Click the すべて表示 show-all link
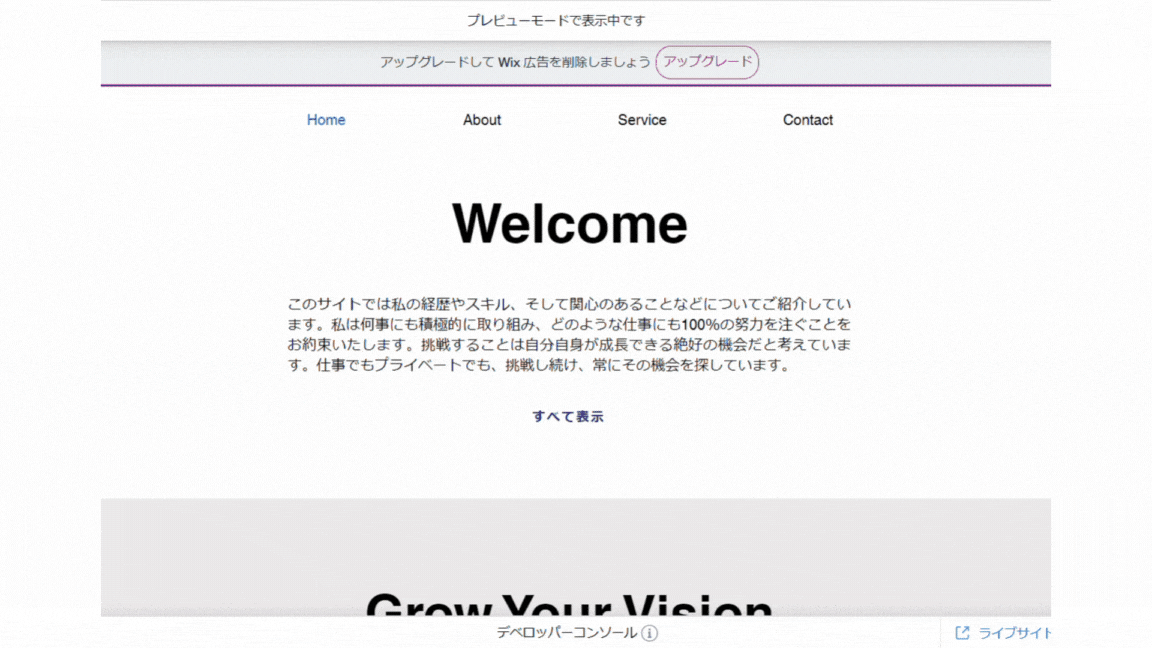1152x648 pixels. pyautogui.click(x=568, y=417)
